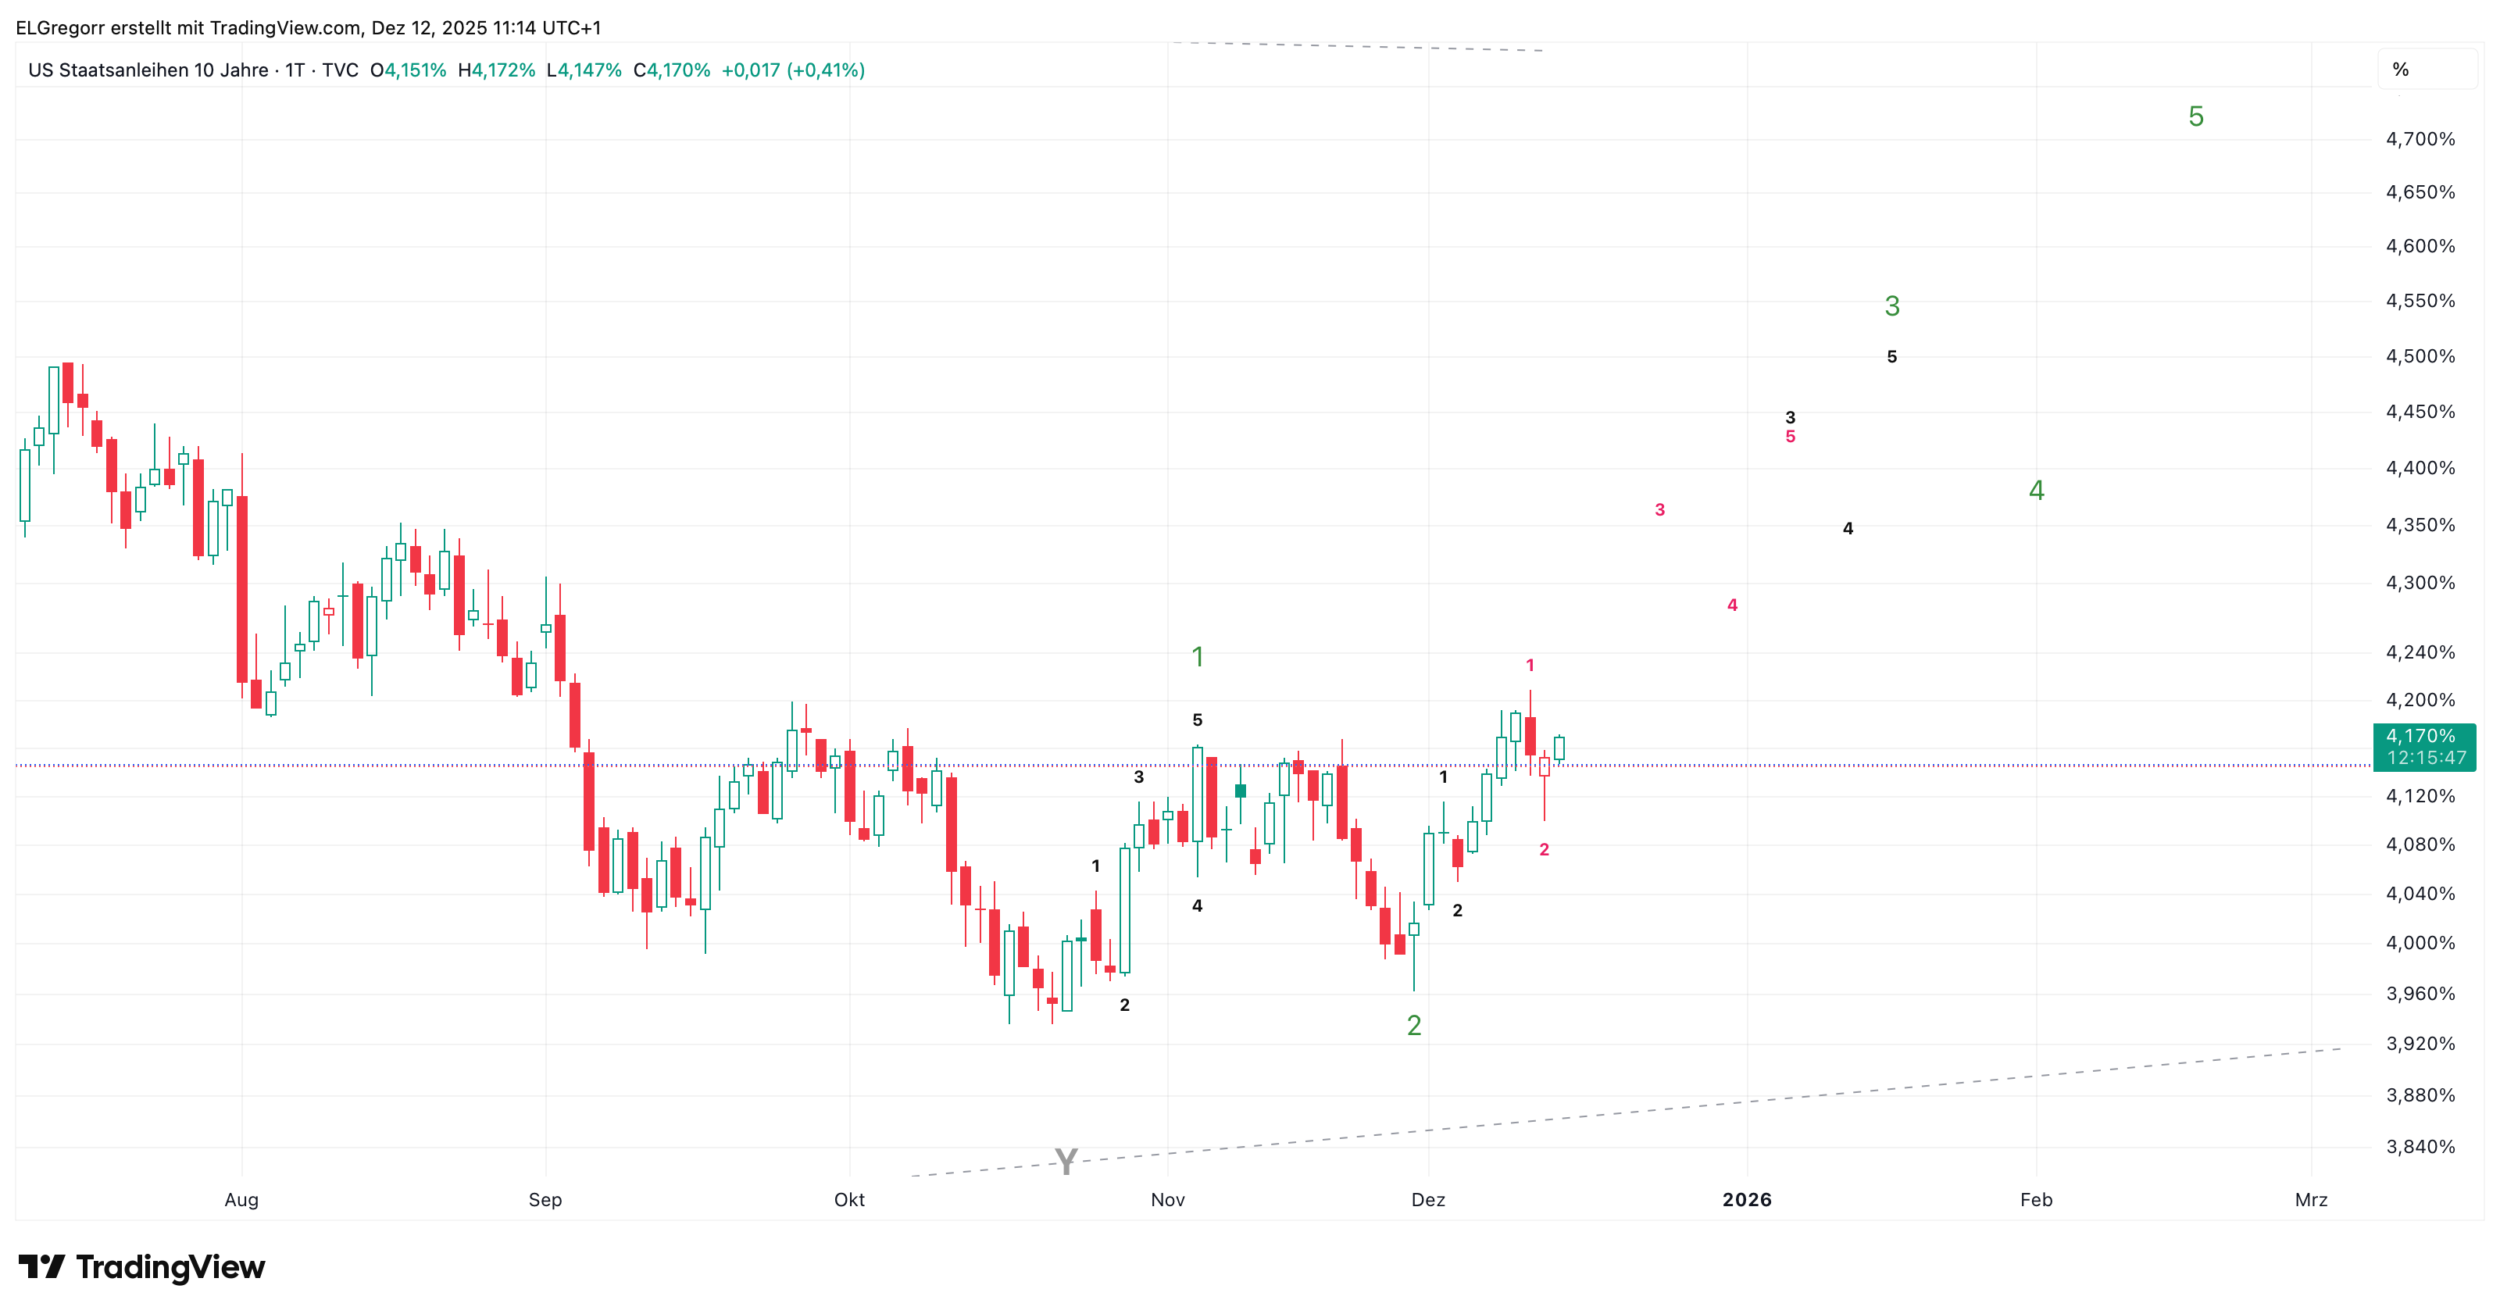The image size is (2500, 1314).
Task: Click the attribution text ELGregorr erstellt mit TradingView.com
Action: (x=188, y=28)
